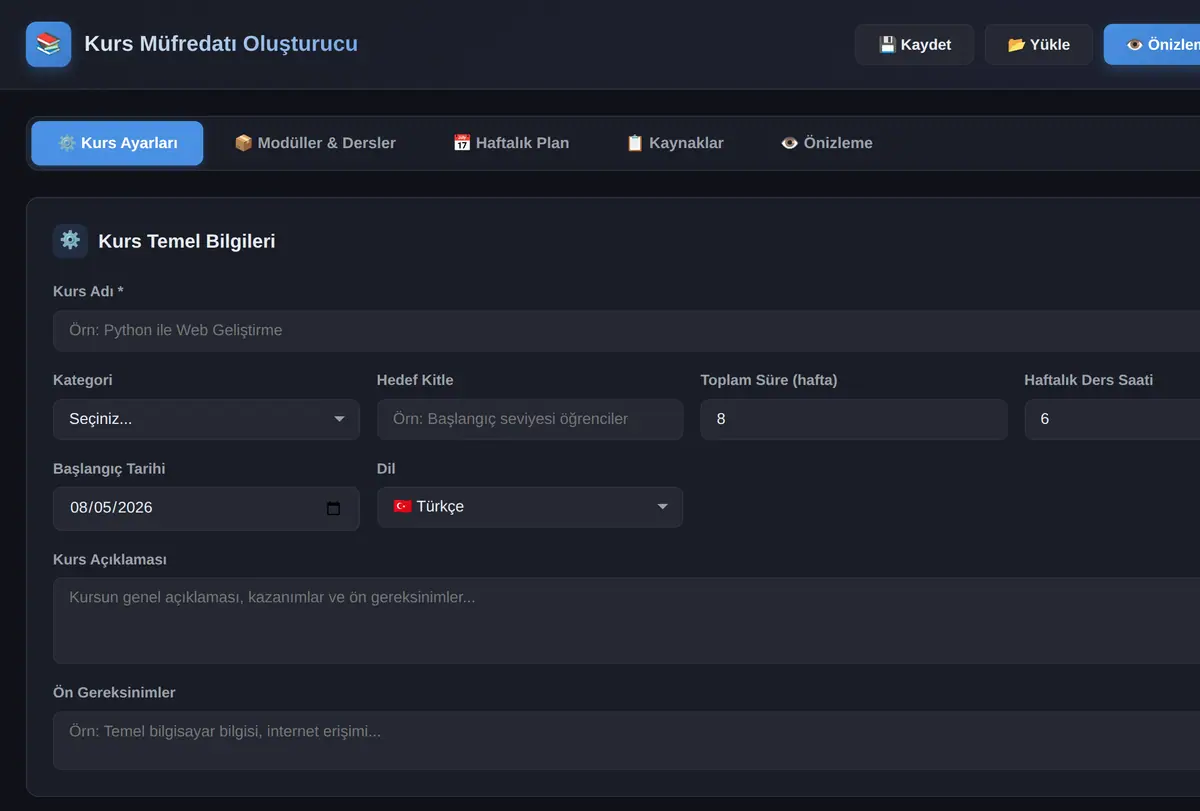Click the Hedef Kitle text field
The image size is (1200, 811).
530,419
